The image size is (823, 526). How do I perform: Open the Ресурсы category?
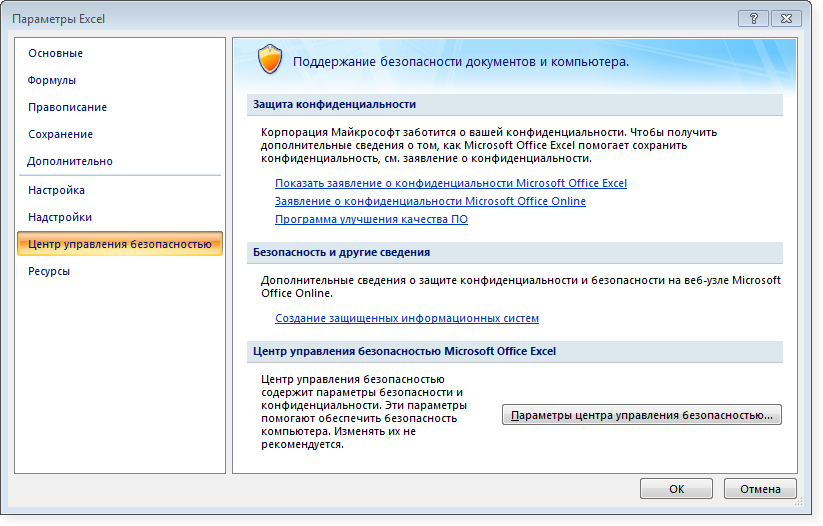49,271
